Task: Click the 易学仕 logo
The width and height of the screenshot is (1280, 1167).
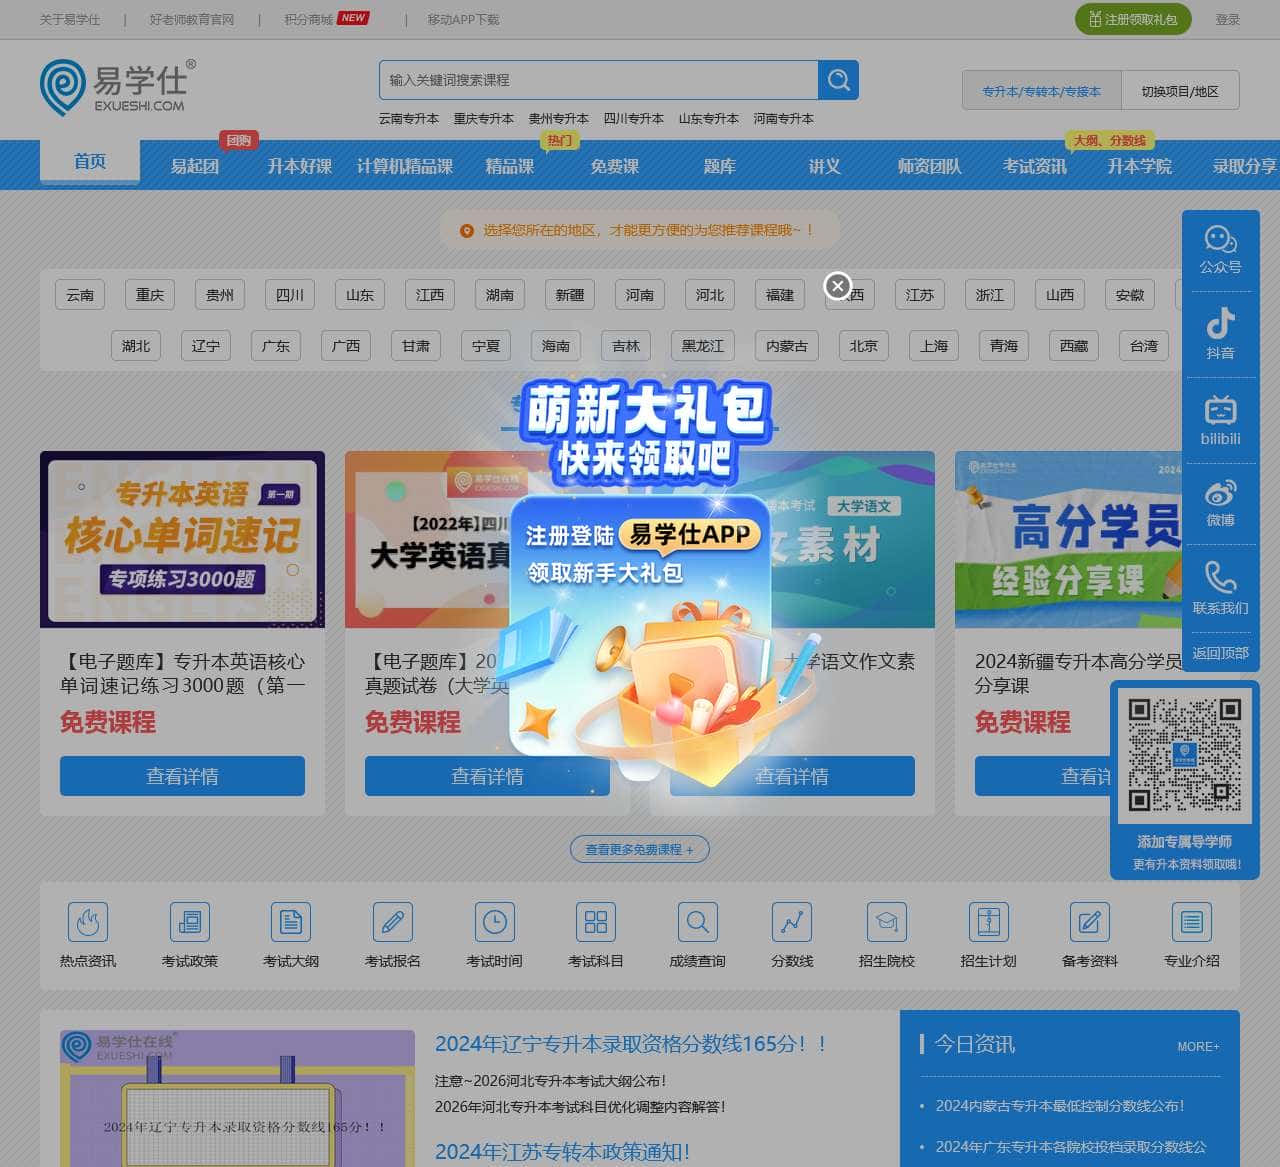Action: [x=117, y=87]
